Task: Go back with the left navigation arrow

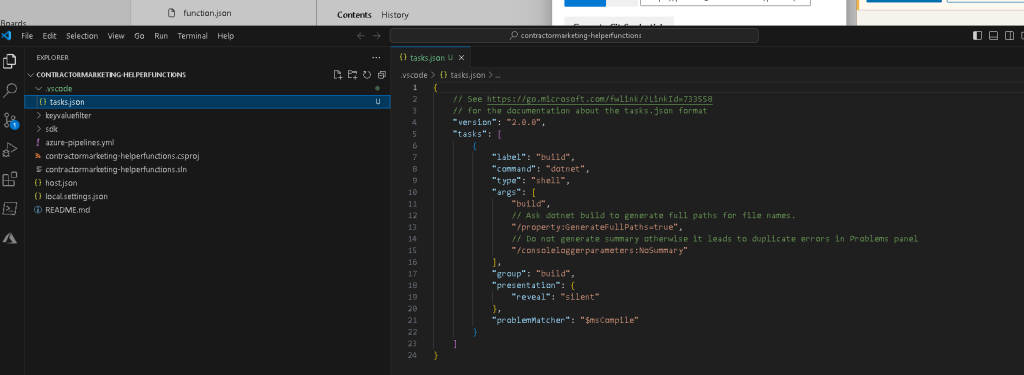Action: [361, 36]
